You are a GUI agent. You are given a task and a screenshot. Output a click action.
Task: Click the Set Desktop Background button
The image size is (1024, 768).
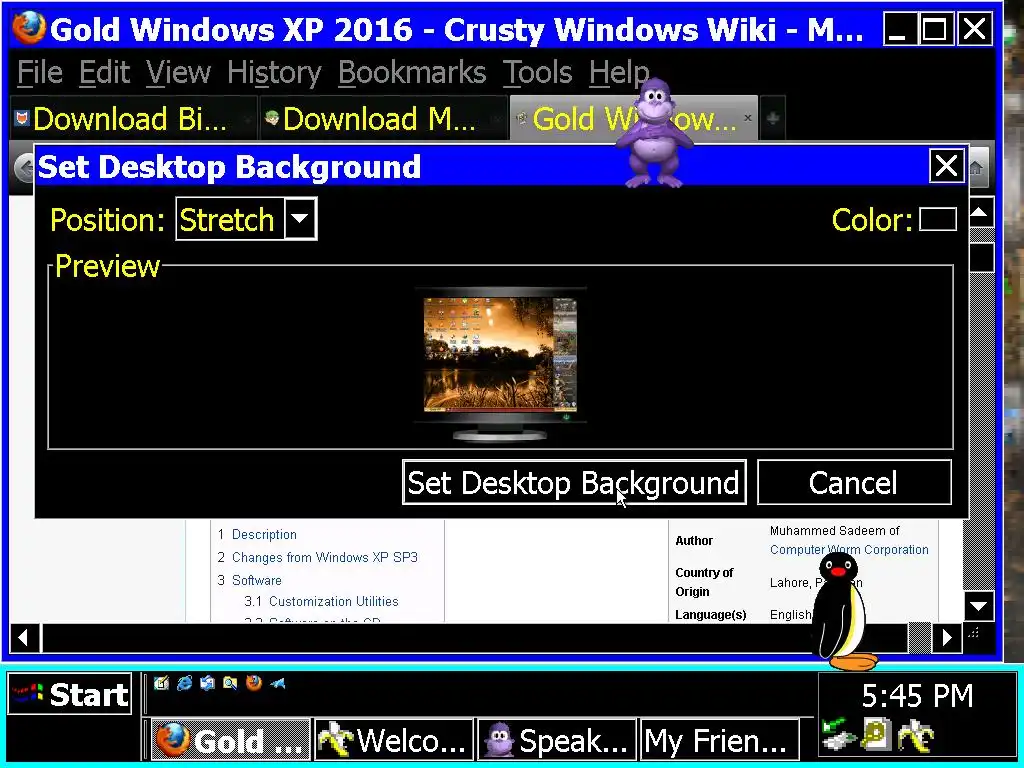pyautogui.click(x=574, y=482)
